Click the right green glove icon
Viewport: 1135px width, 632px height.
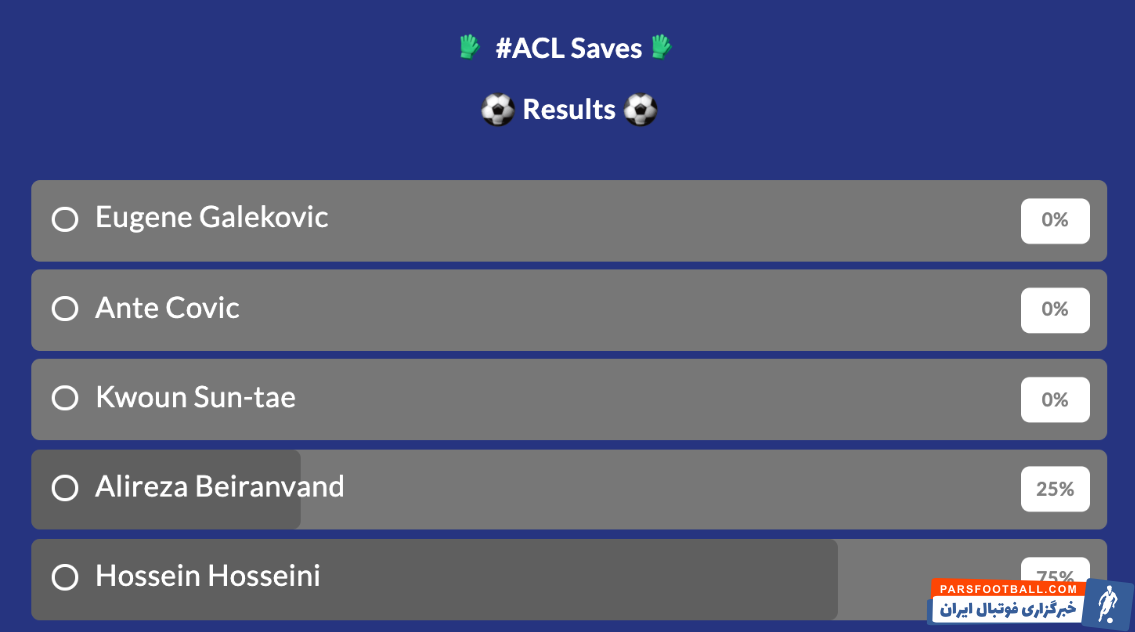coord(661,47)
